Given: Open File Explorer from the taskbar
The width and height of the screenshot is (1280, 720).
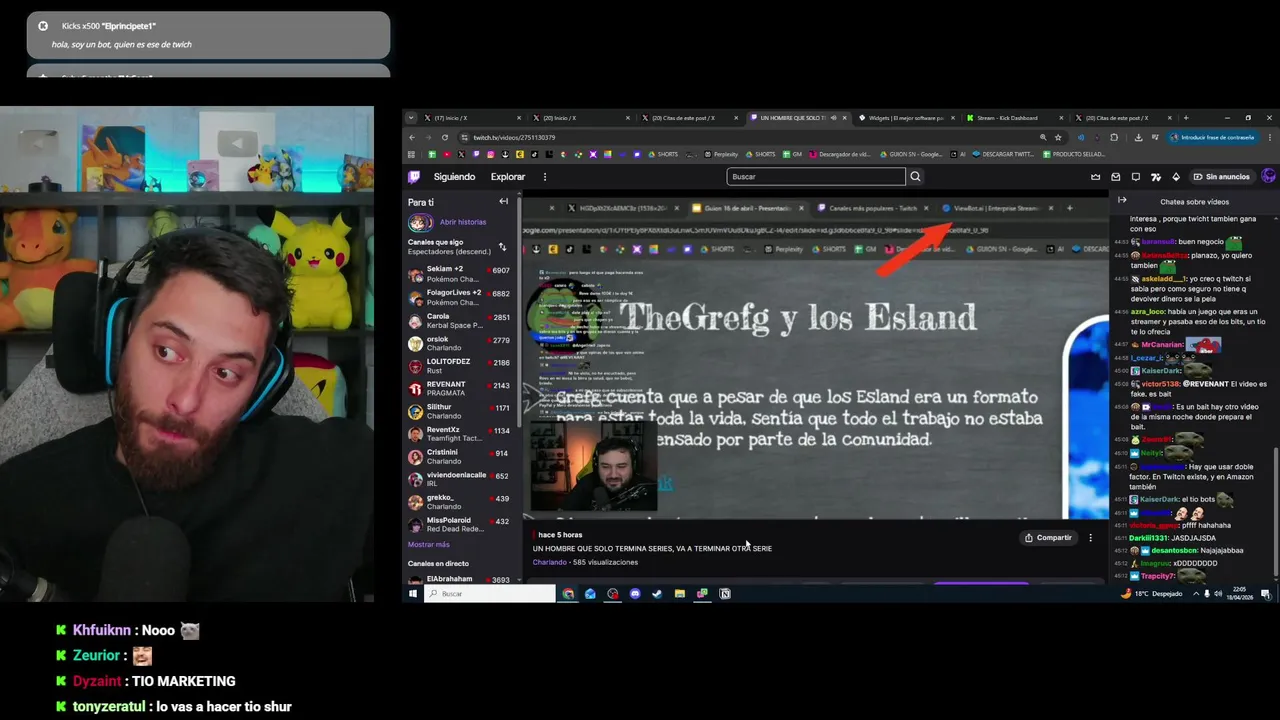Looking at the screenshot, I should [680, 594].
